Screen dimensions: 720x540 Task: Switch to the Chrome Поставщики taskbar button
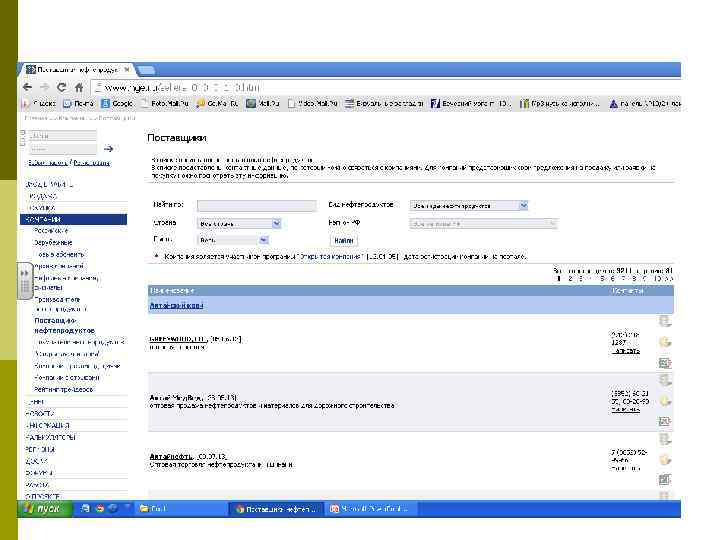pos(276,509)
